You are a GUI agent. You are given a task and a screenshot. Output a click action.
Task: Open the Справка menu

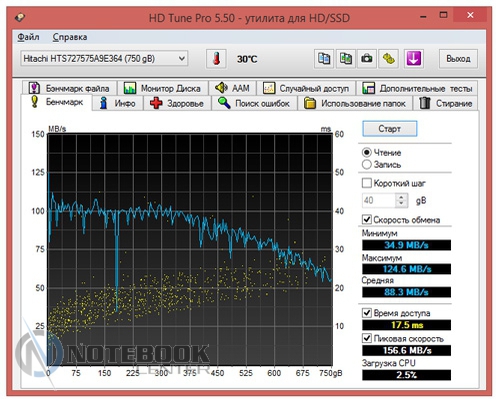(70, 37)
